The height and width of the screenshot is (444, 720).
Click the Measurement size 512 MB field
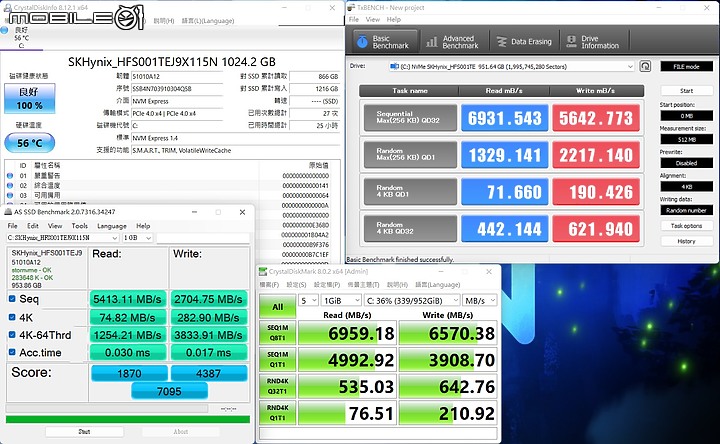(x=686, y=139)
